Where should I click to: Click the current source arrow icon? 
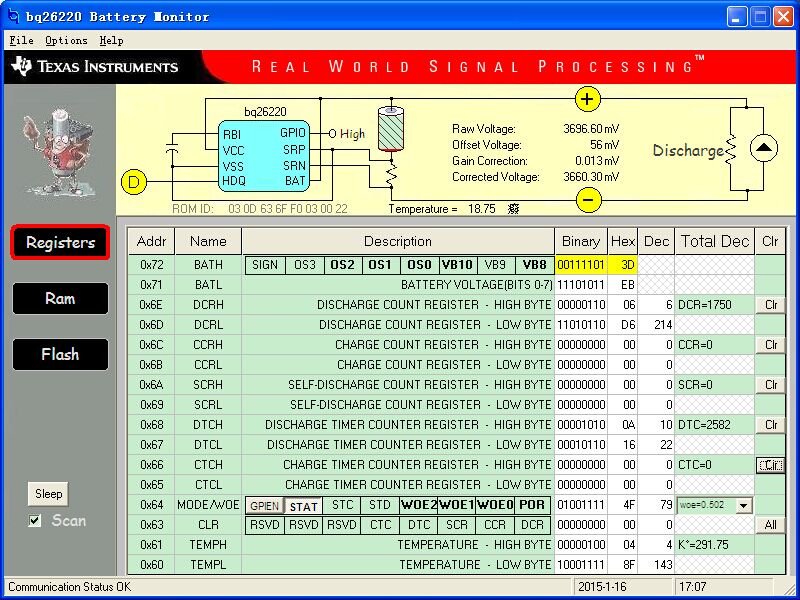coord(764,148)
